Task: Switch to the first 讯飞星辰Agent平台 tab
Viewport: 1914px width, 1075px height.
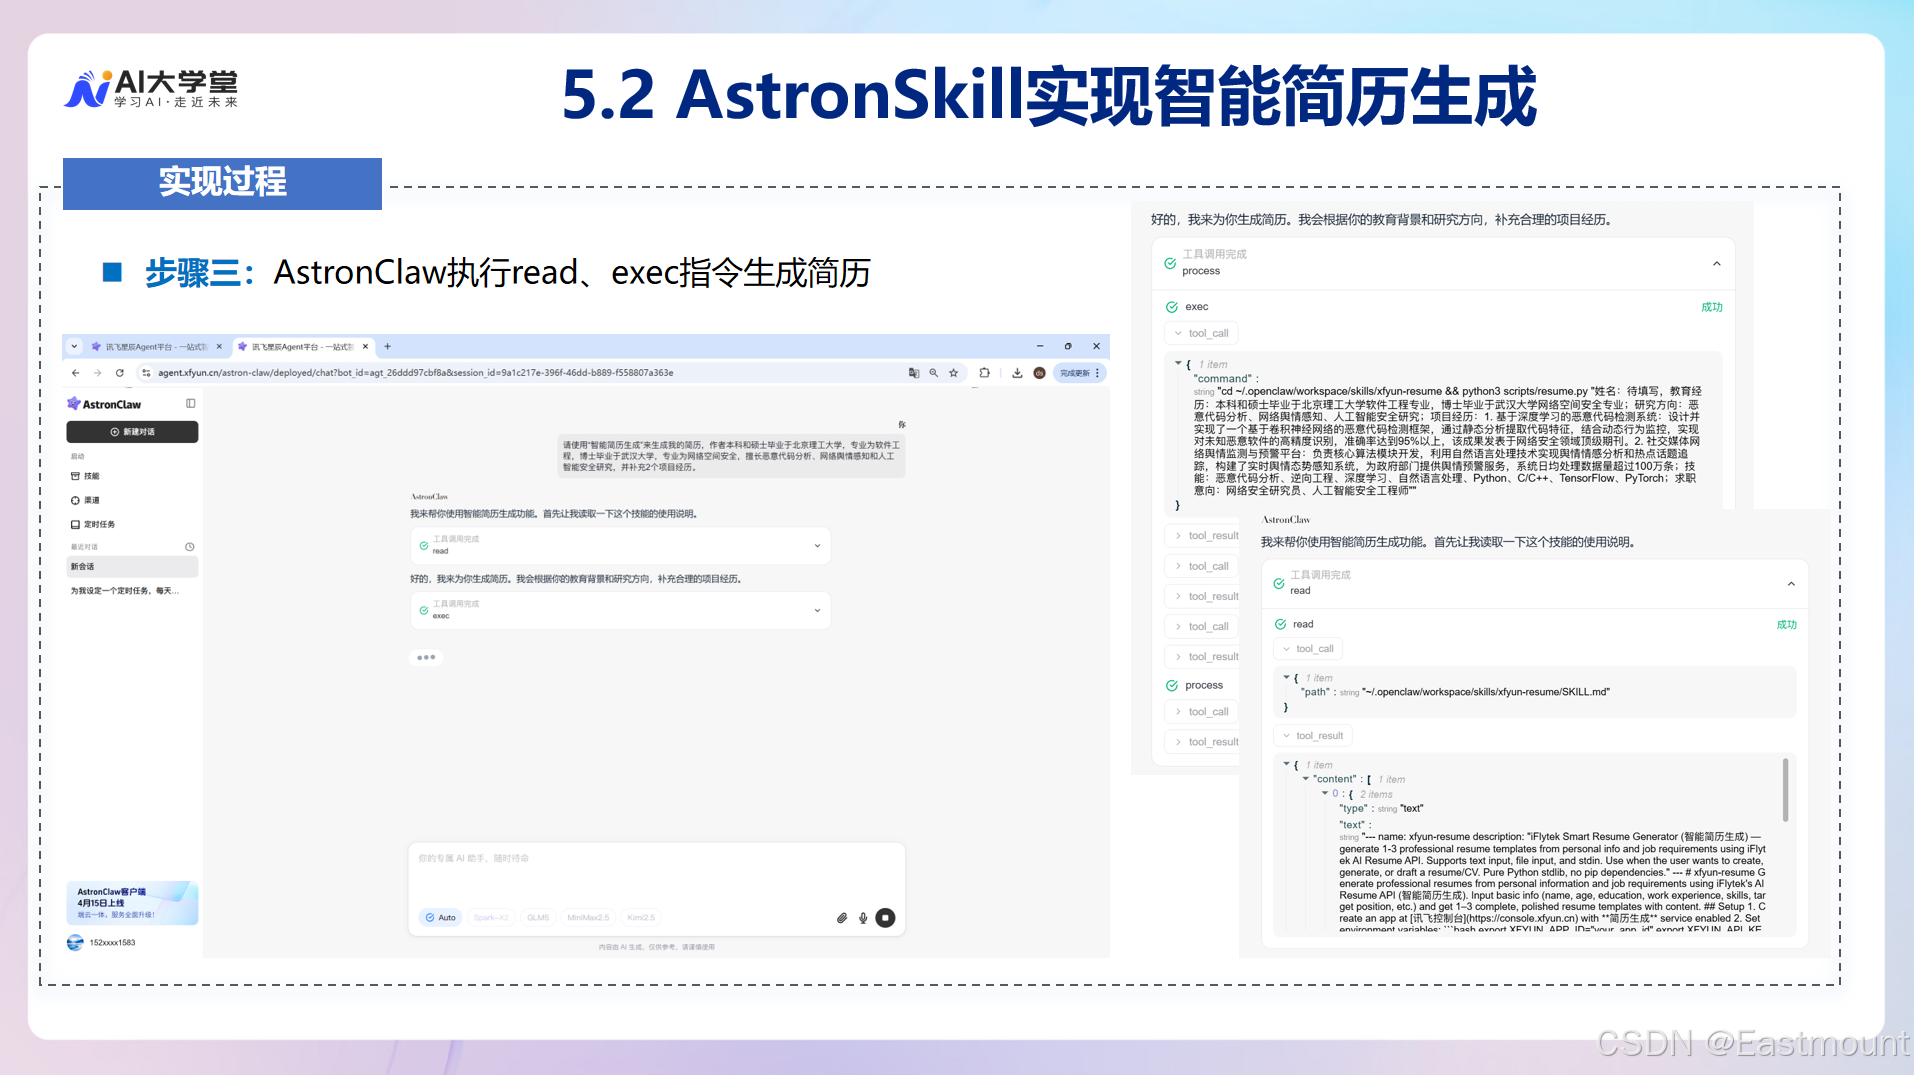Action: pos(157,347)
